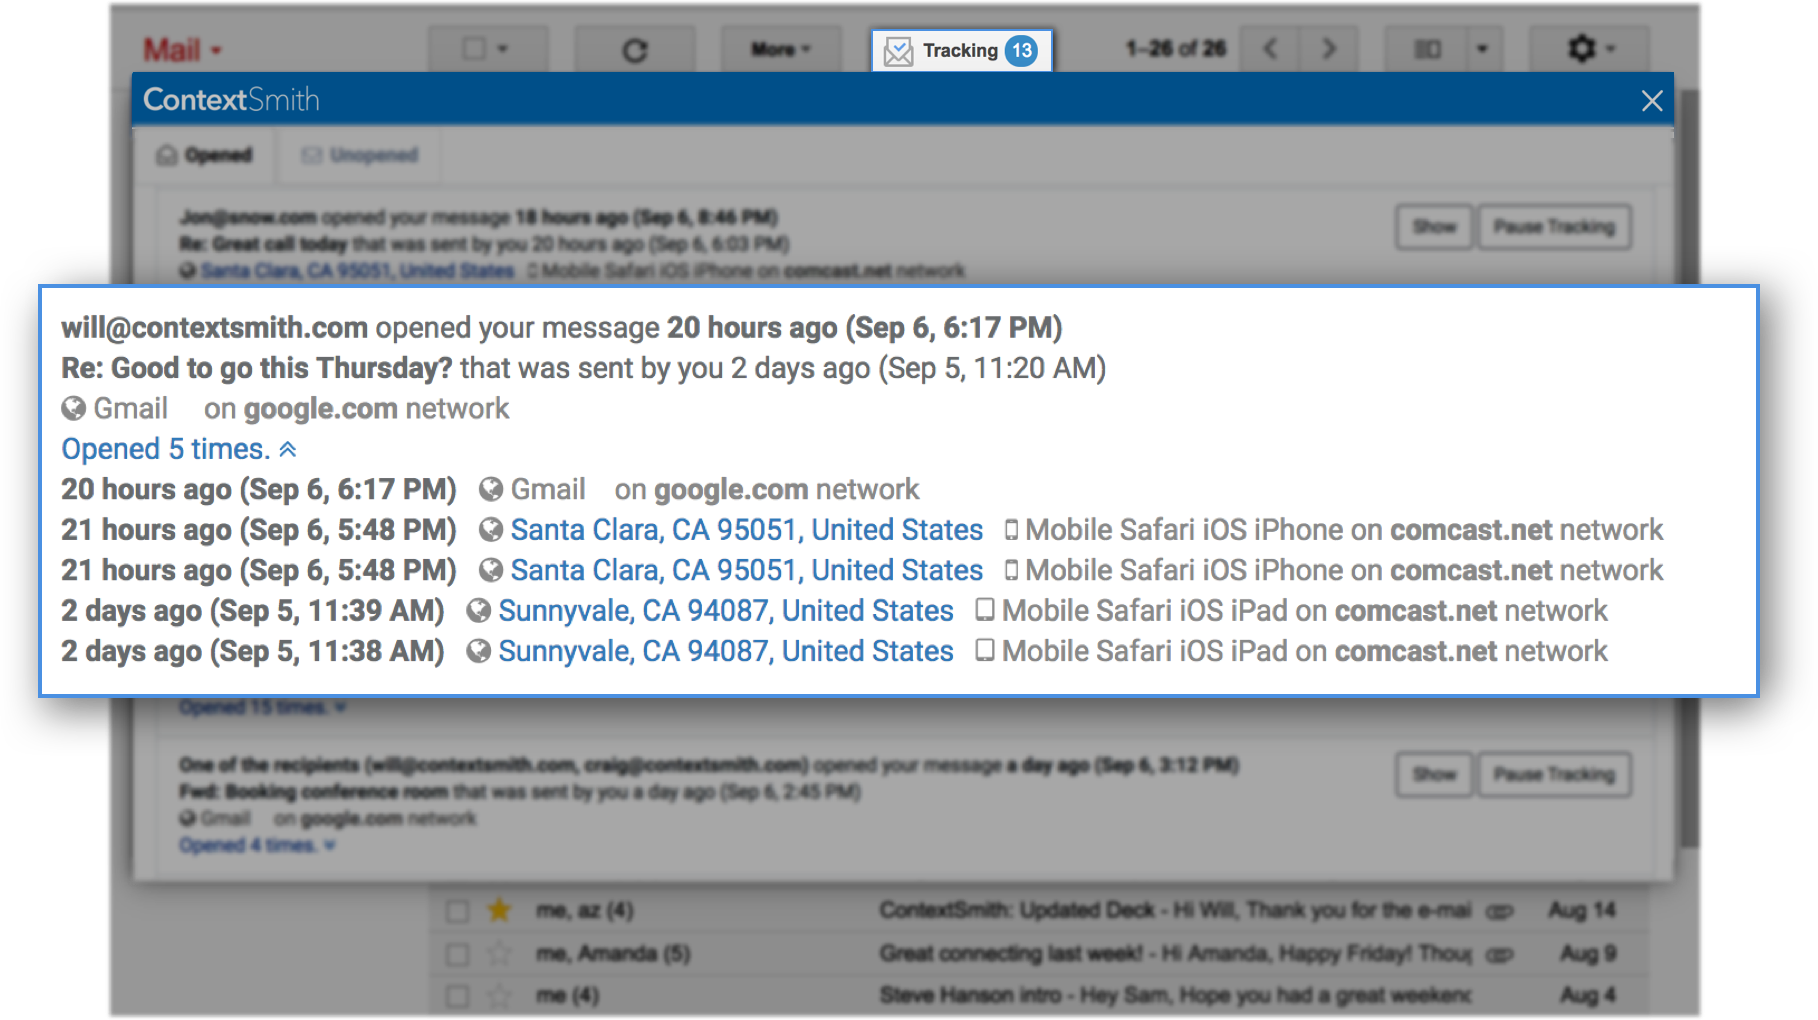Click Show for the Jon@snow.com message
Image resolution: width=1818 pixels, height=1020 pixels.
pos(1434,227)
